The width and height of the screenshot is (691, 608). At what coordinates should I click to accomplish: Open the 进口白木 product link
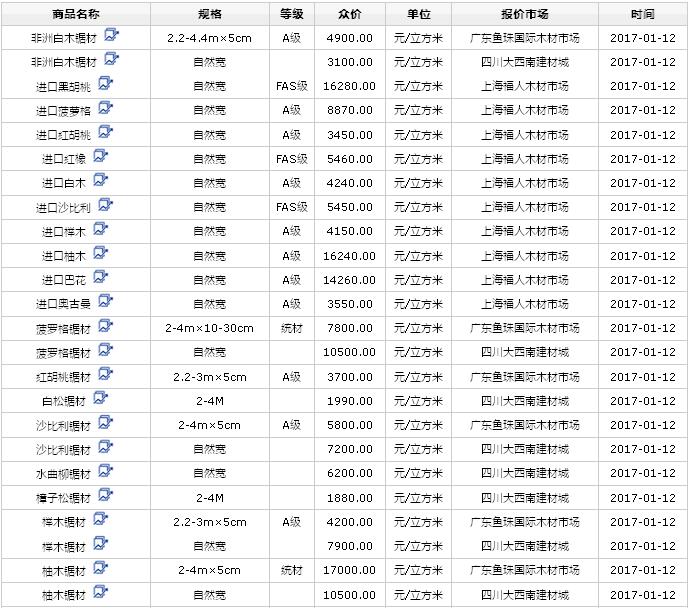[x=64, y=183]
